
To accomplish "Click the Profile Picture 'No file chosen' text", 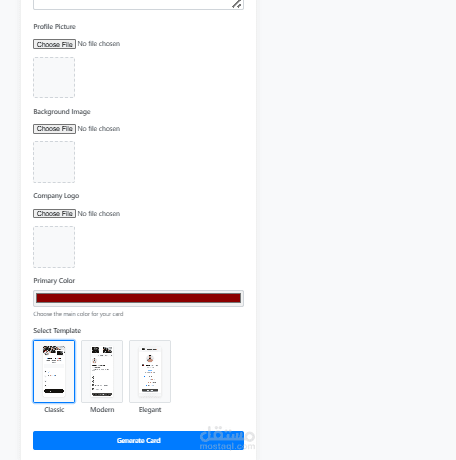I will pyautogui.click(x=99, y=44).
